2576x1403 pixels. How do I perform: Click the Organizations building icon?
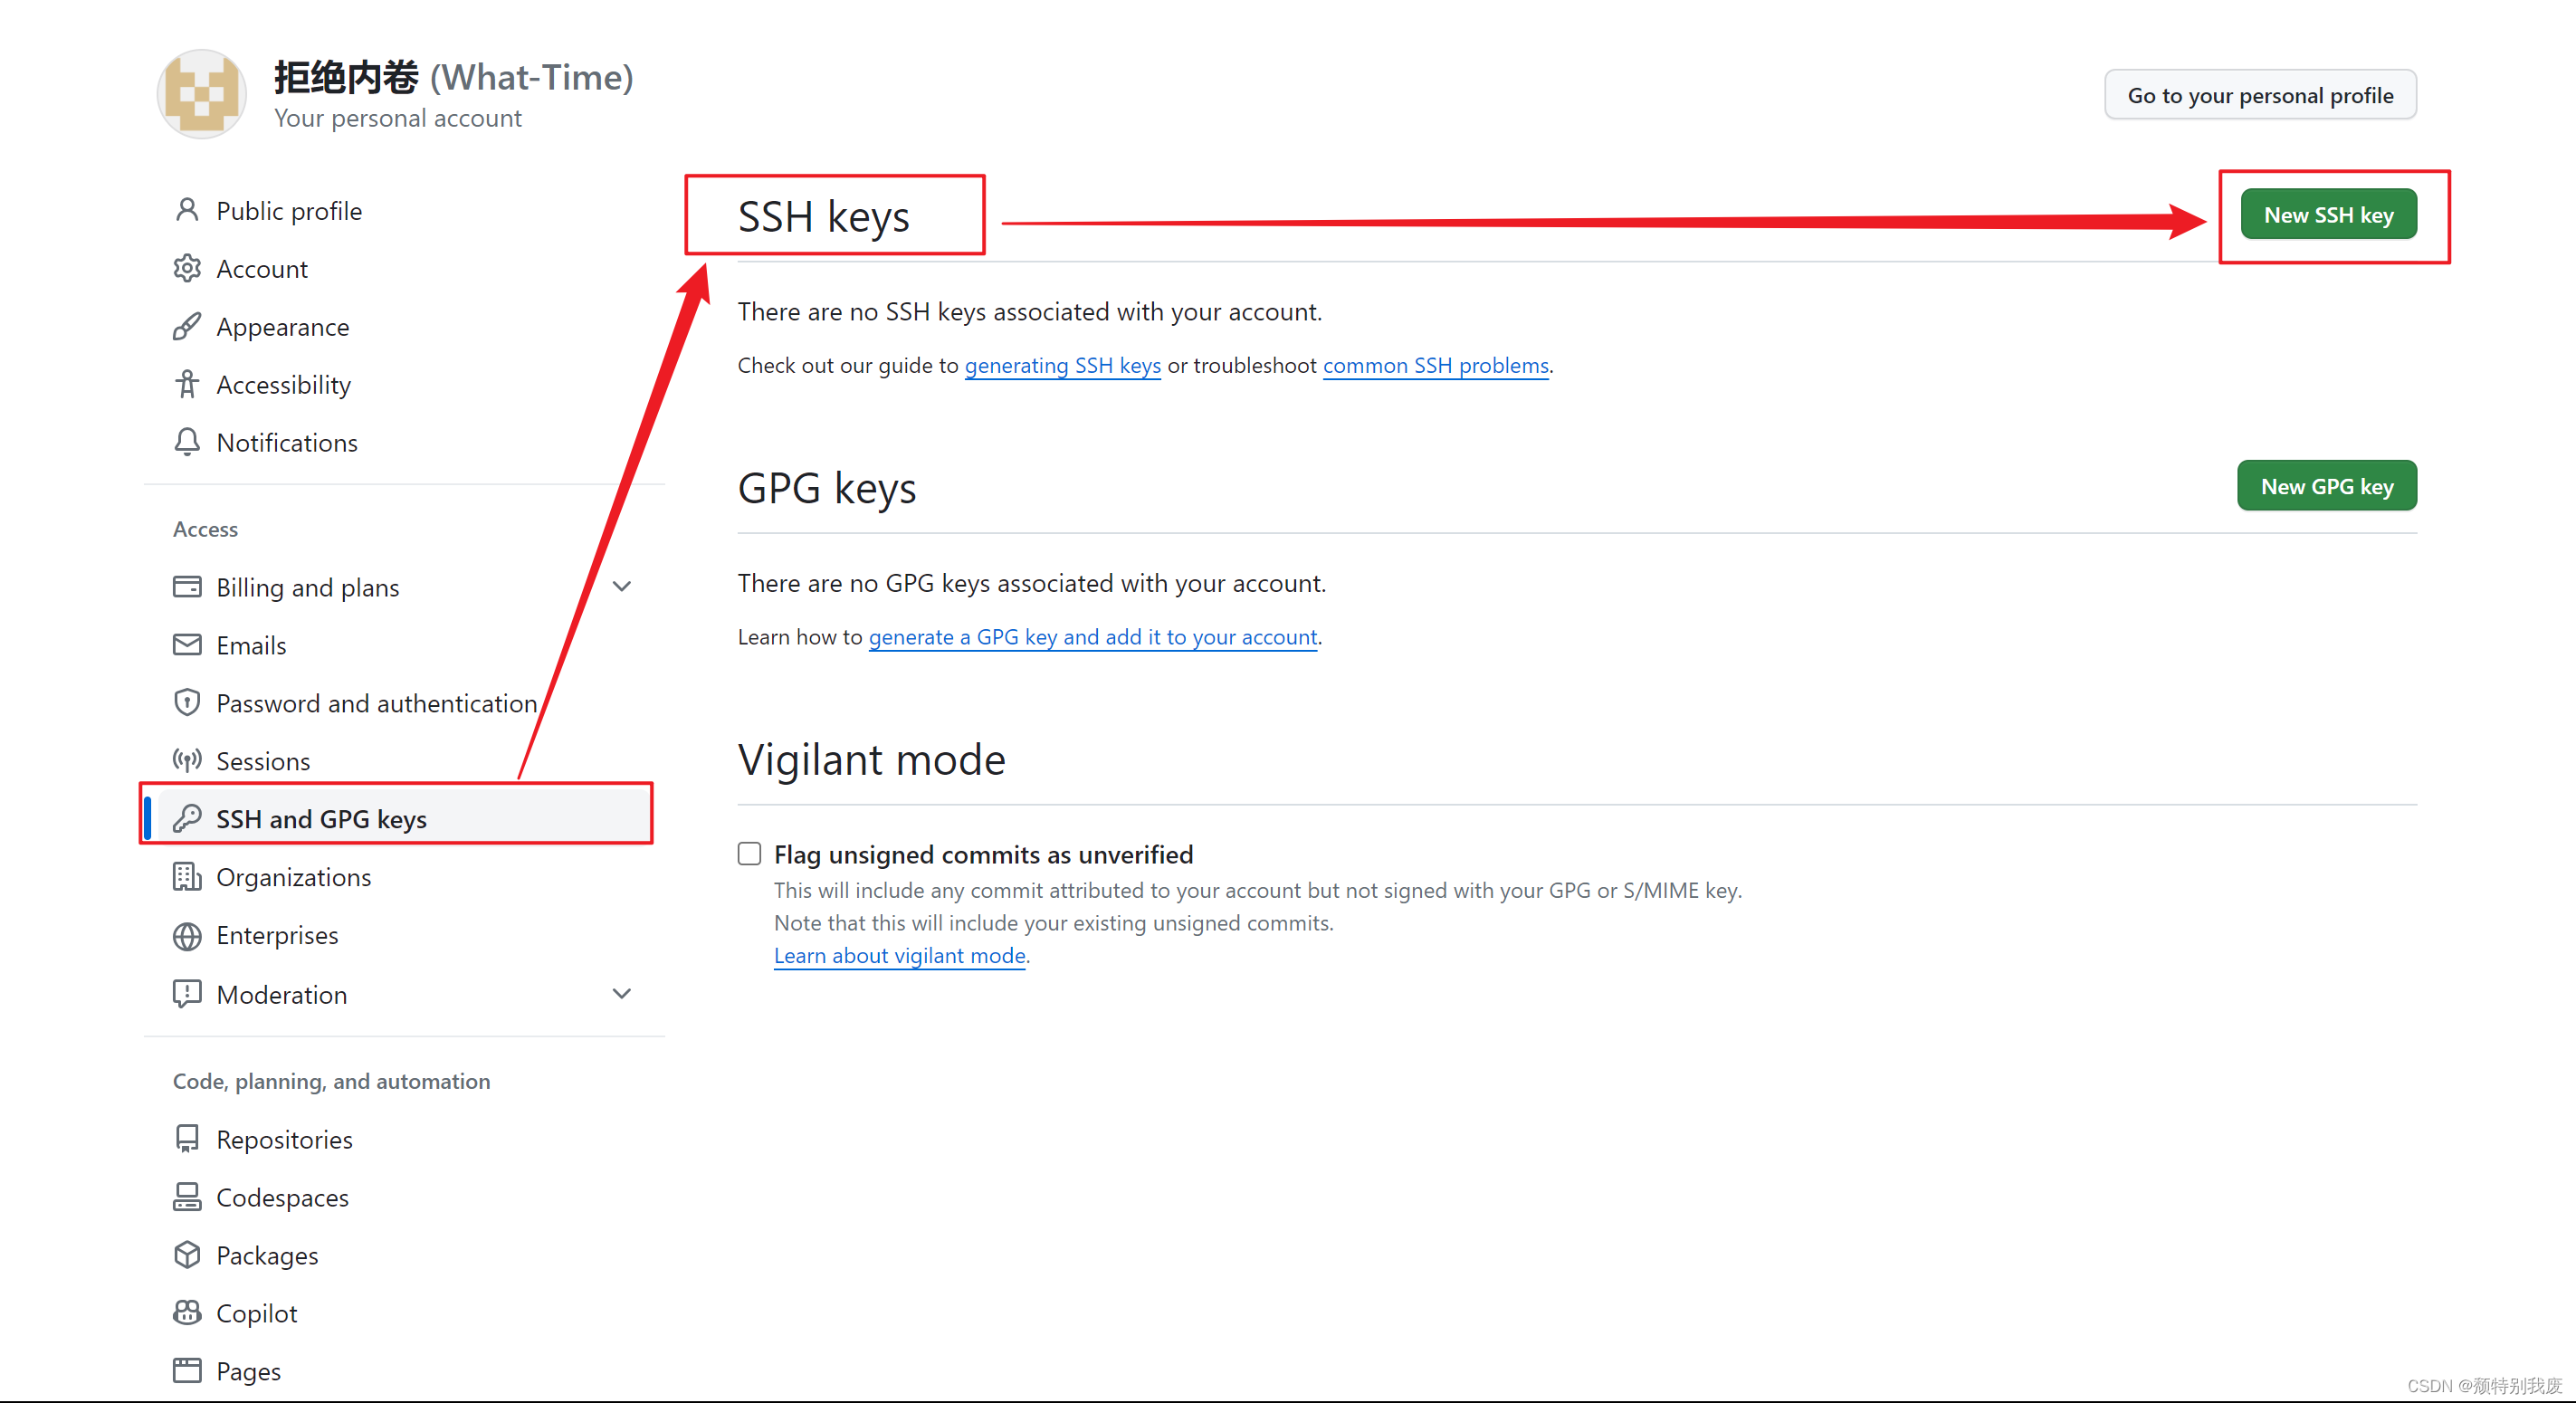point(187,876)
